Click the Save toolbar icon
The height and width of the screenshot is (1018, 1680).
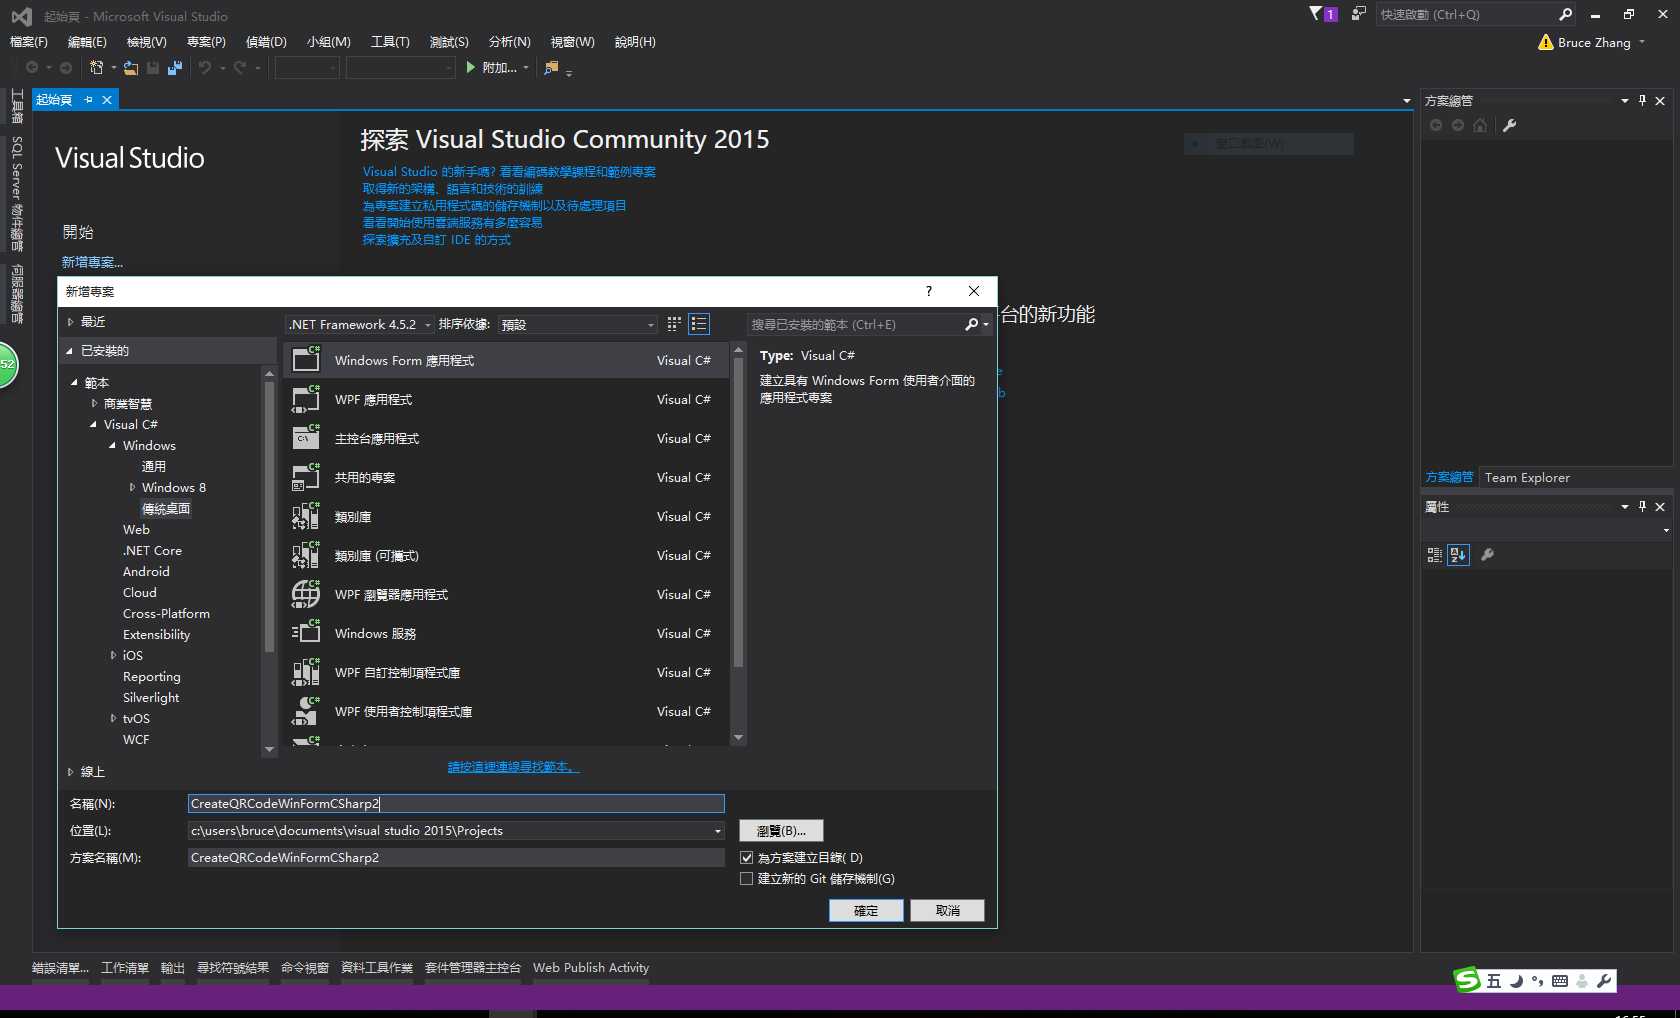pyautogui.click(x=153, y=67)
